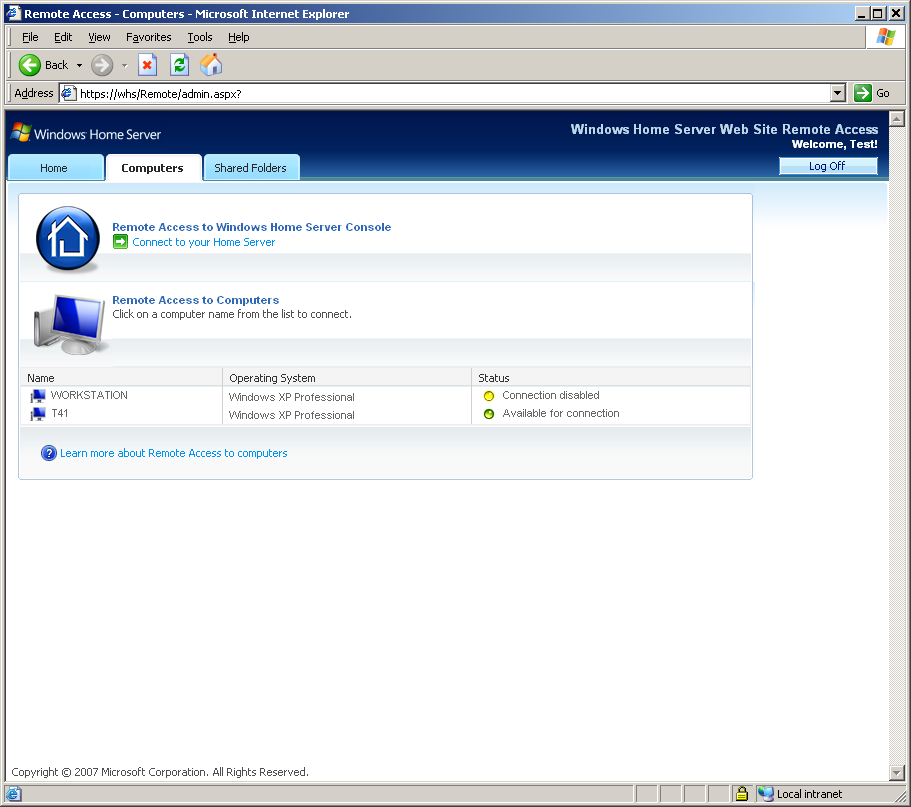911x807 pixels.
Task: Click the Remote Access to Computers heading
Action: (196, 300)
